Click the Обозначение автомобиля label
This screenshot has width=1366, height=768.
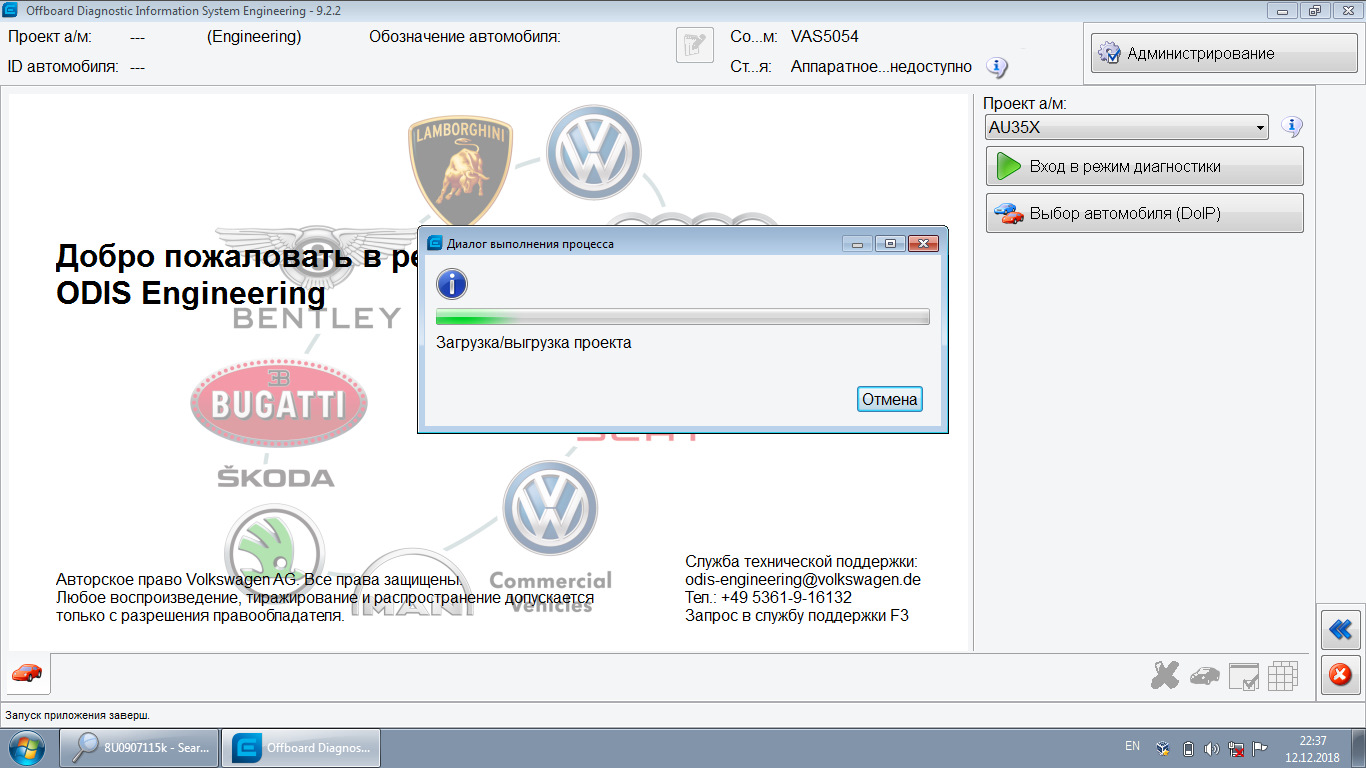[464, 37]
